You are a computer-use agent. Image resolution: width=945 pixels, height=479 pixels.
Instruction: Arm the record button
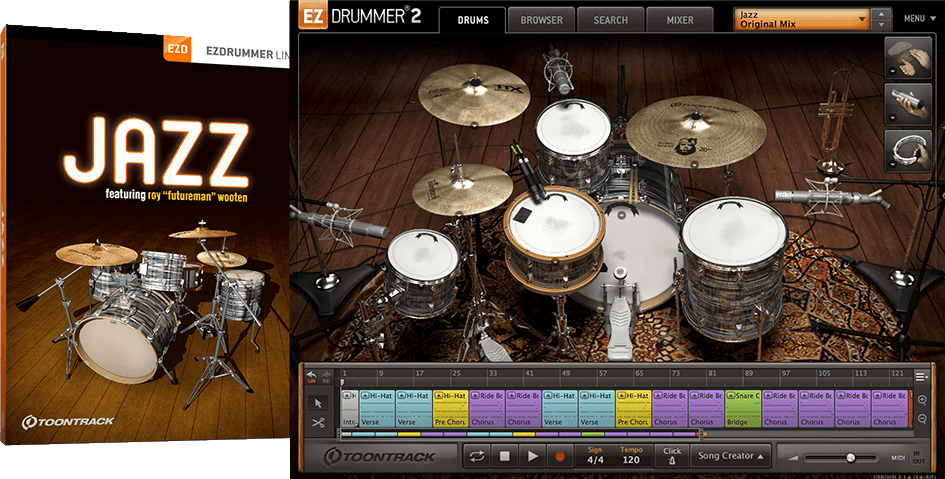pyautogui.click(x=559, y=456)
